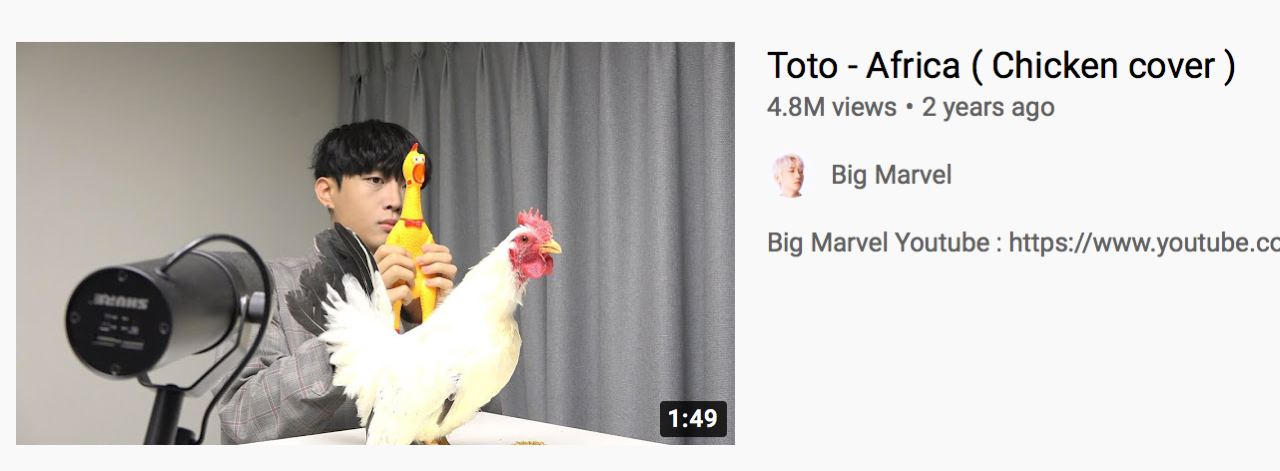The image size is (1280, 471).
Task: Click the word "Toto" in title
Action: (802, 66)
